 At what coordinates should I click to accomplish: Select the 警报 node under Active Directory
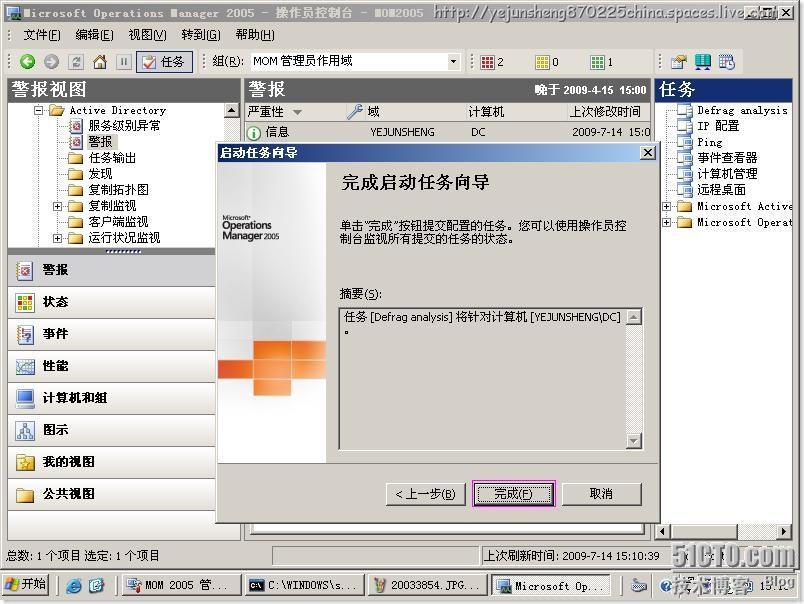pos(100,142)
